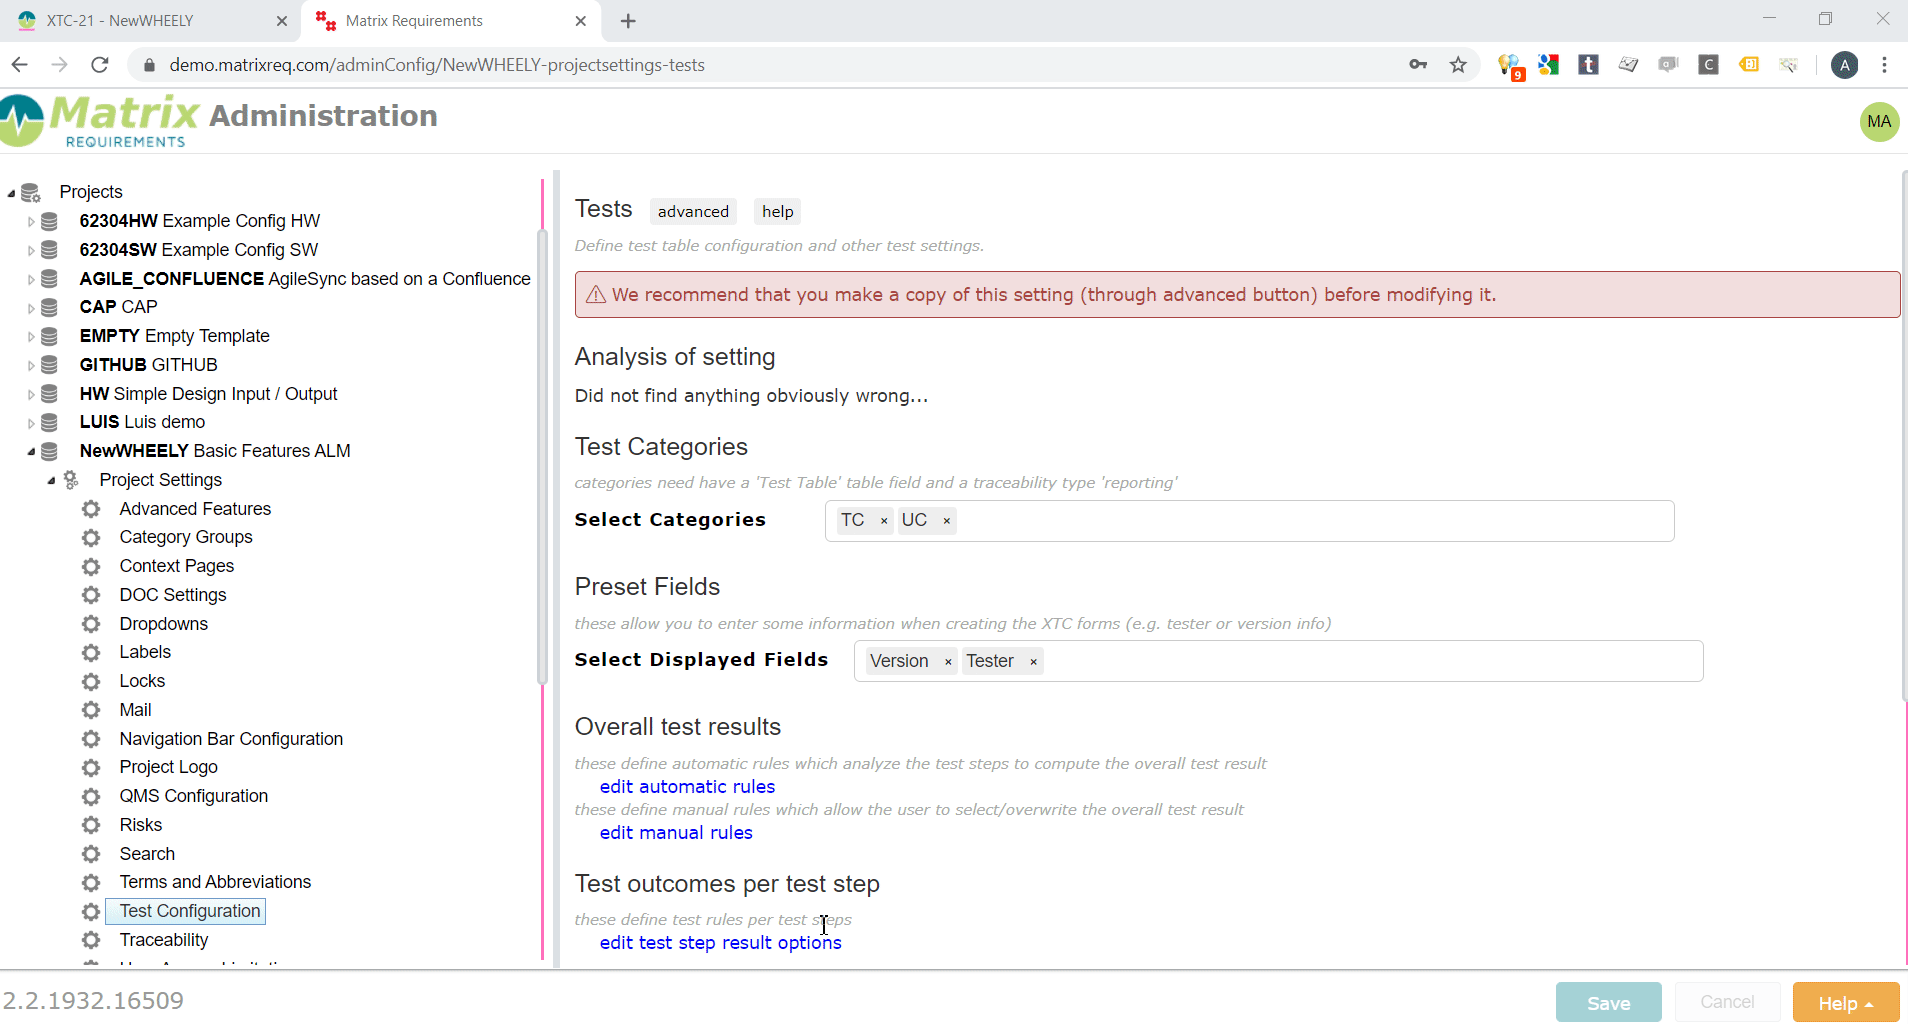Click the saved passwords key icon
1908x1024 pixels.
(x=1418, y=65)
